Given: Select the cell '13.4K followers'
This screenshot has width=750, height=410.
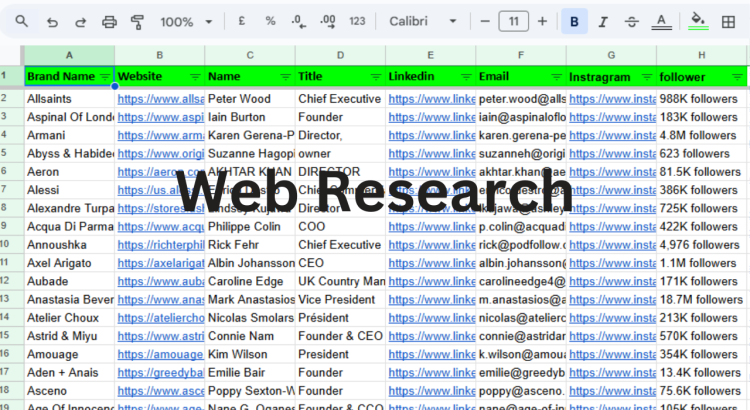Looking at the screenshot, I should 701,373.
